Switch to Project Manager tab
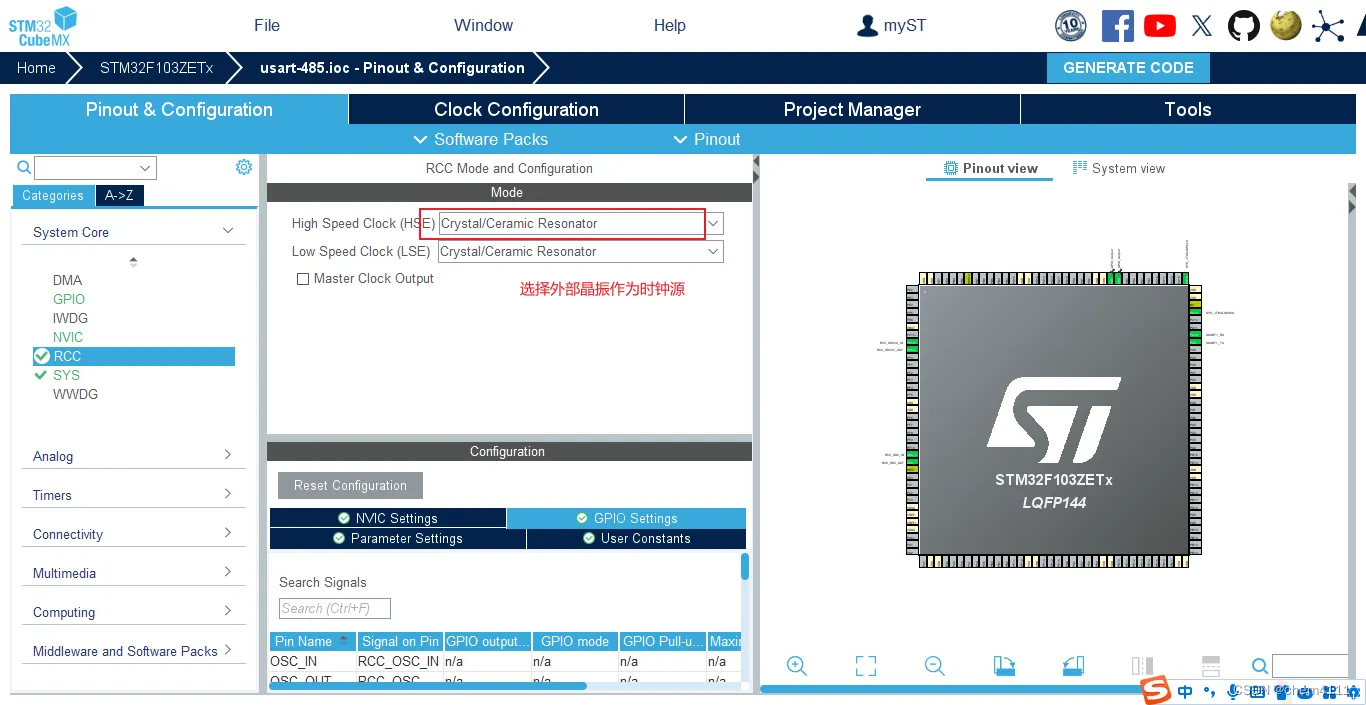 (852, 110)
